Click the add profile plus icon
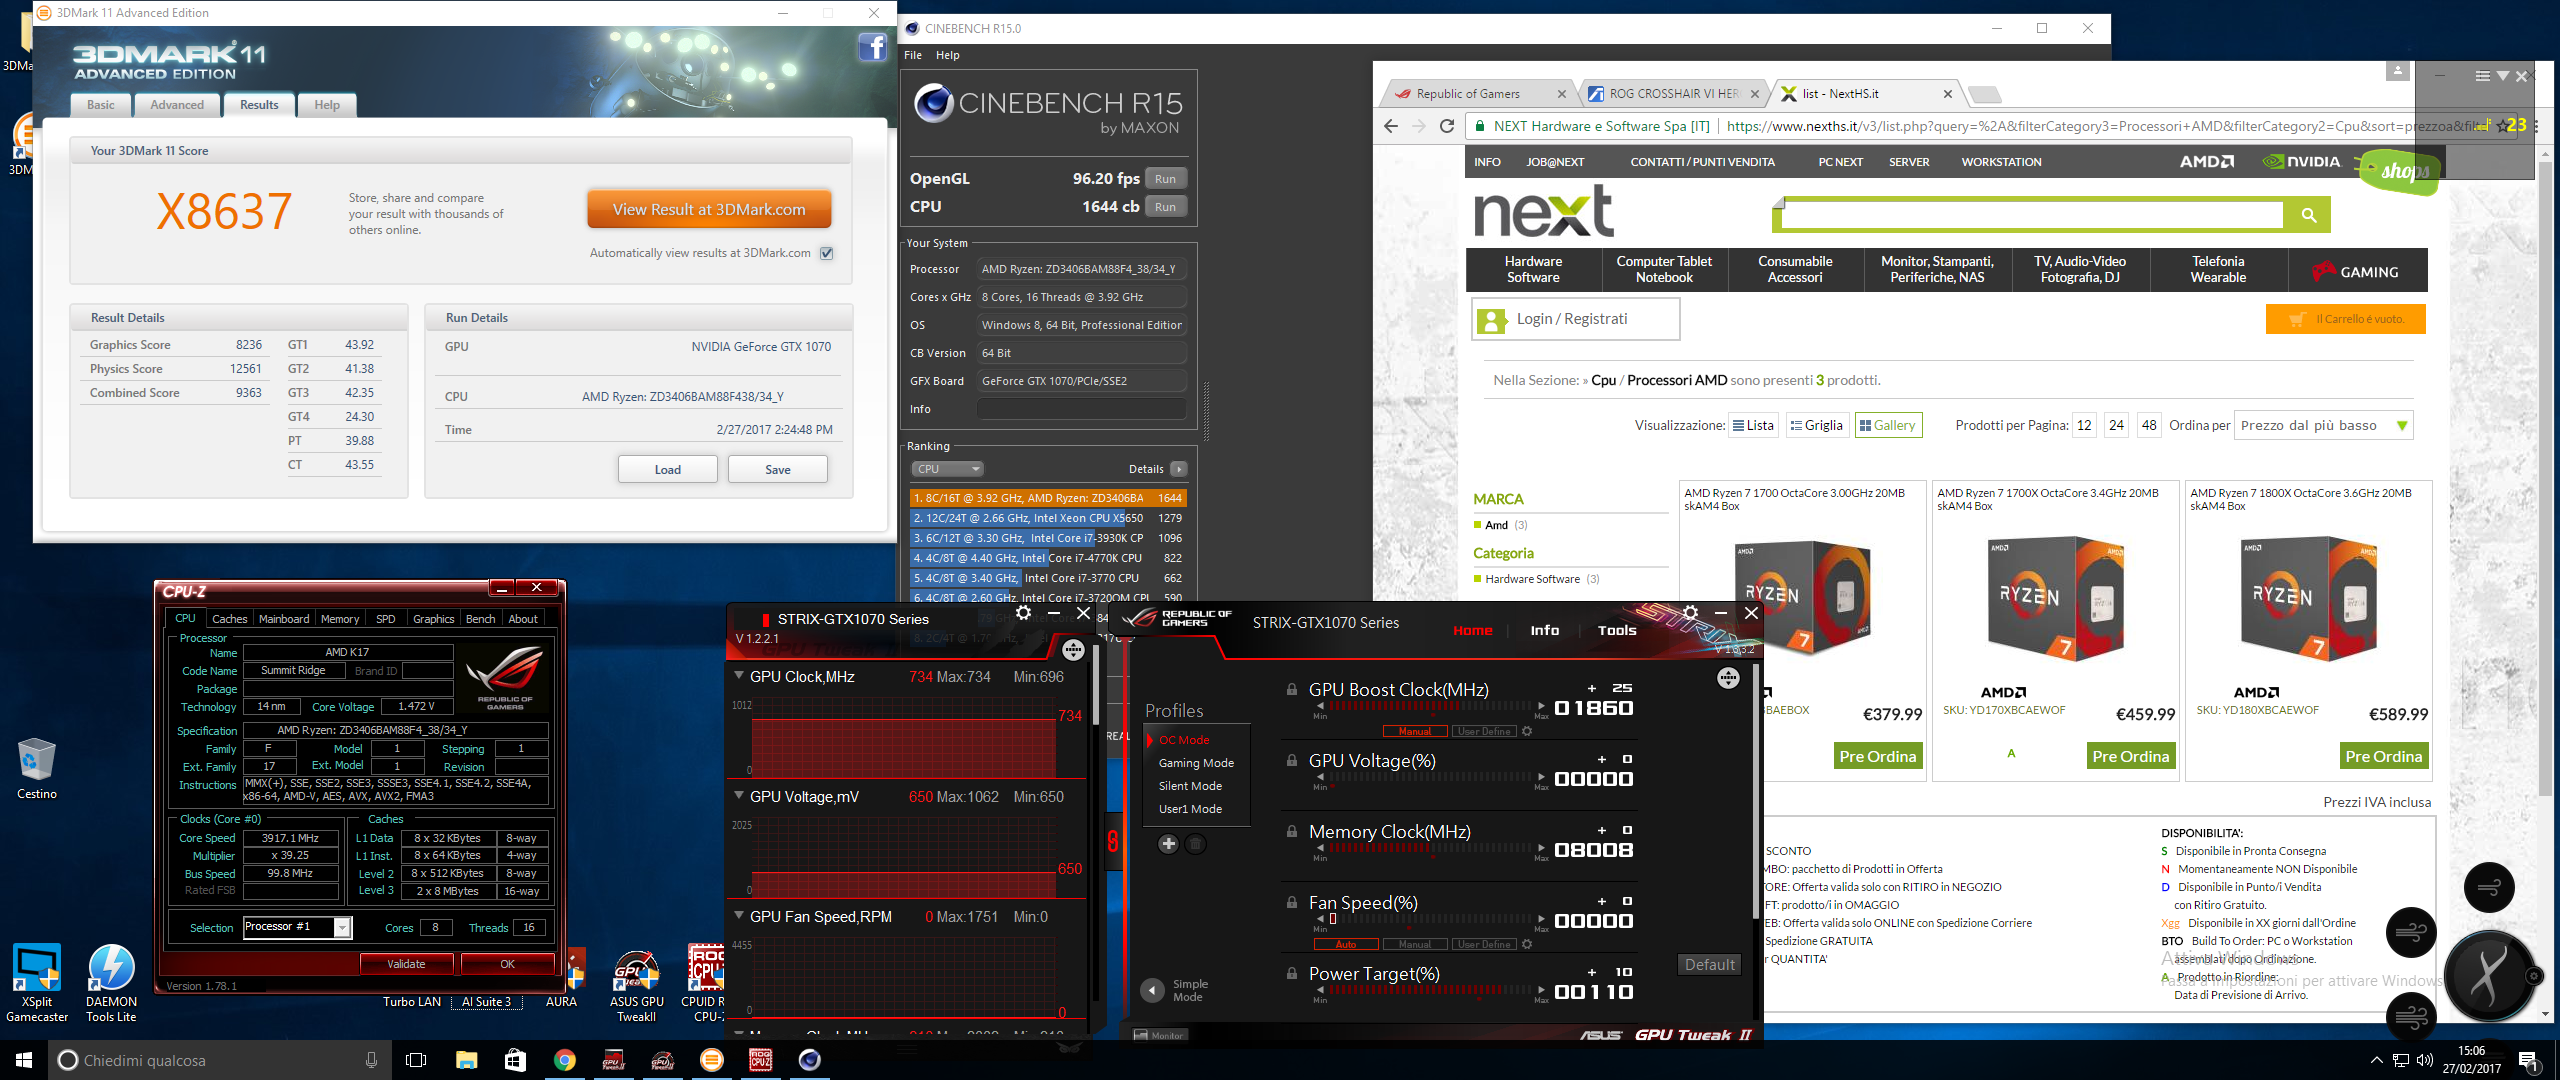The image size is (2560, 1080). point(1168,844)
